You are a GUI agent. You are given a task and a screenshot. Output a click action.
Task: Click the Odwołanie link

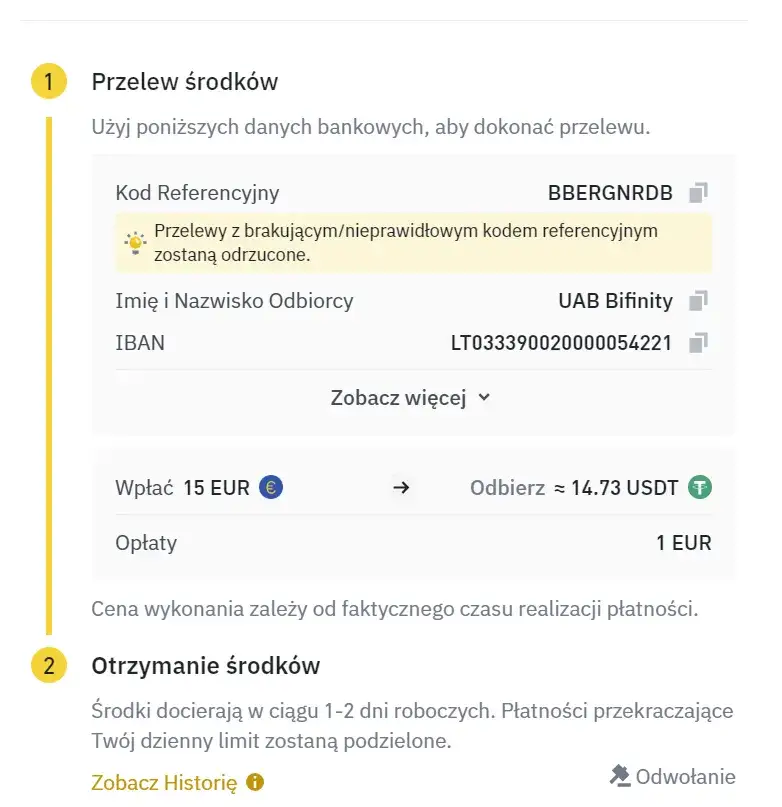[x=686, y=776]
